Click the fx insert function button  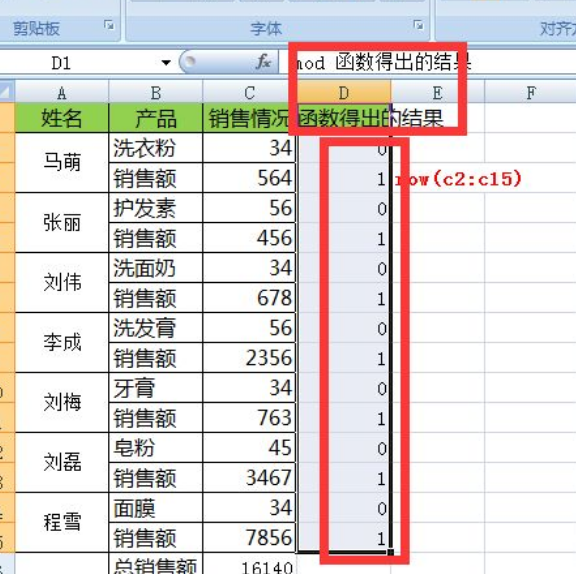click(263, 62)
